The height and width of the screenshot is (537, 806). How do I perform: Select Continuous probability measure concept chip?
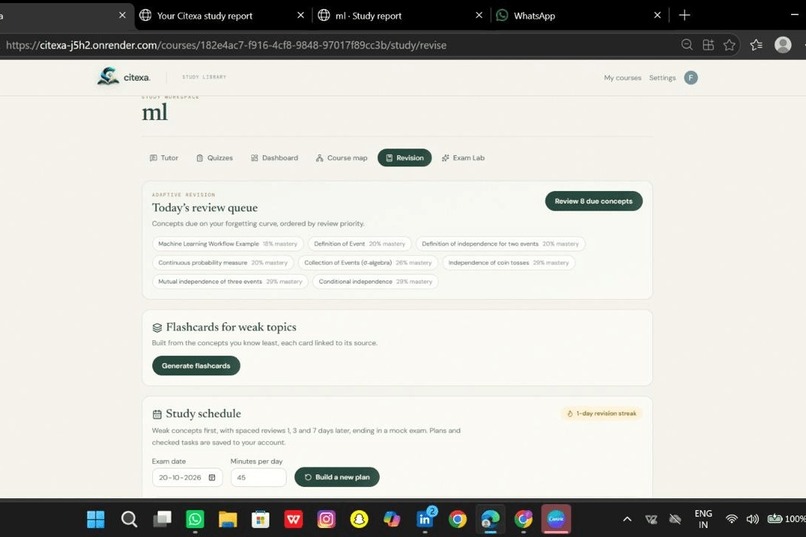[223, 263]
